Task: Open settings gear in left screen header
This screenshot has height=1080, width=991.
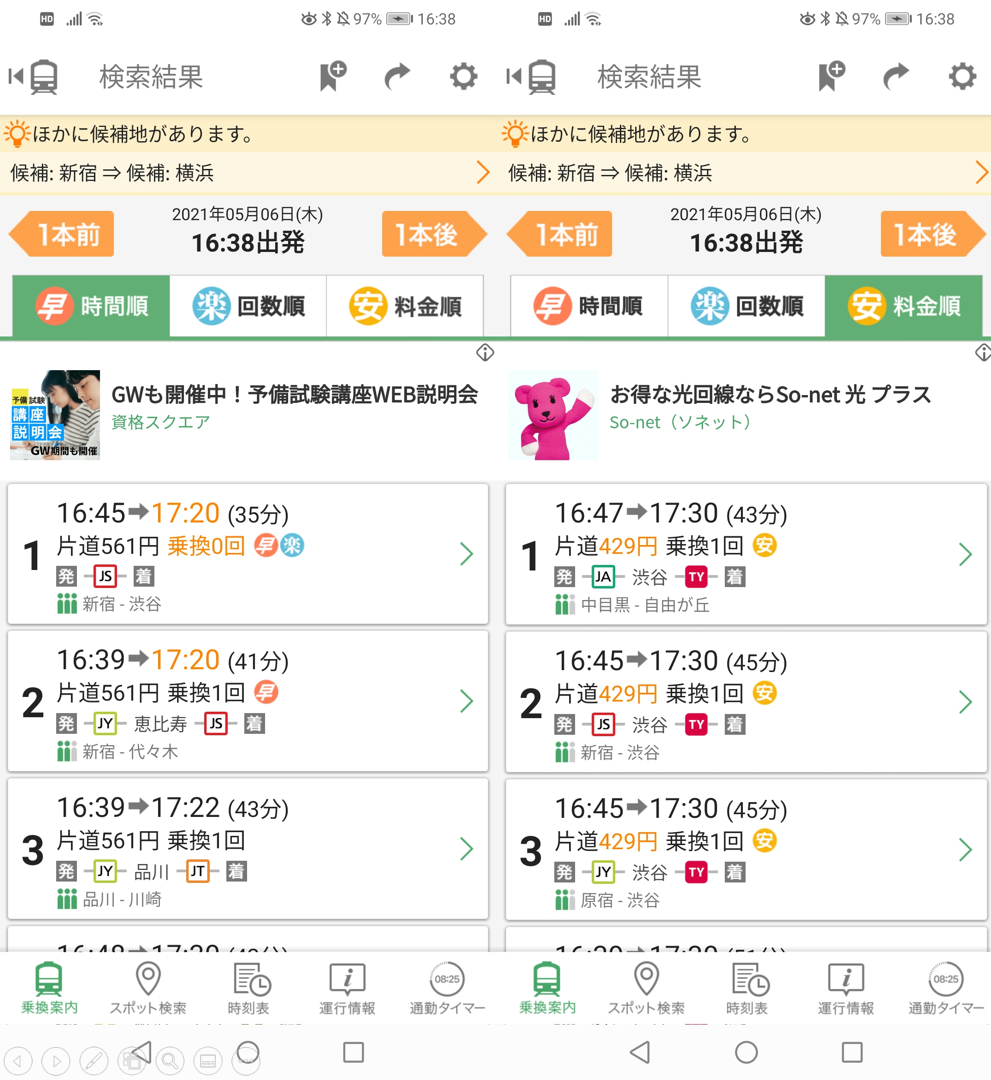Action: pos(463,76)
